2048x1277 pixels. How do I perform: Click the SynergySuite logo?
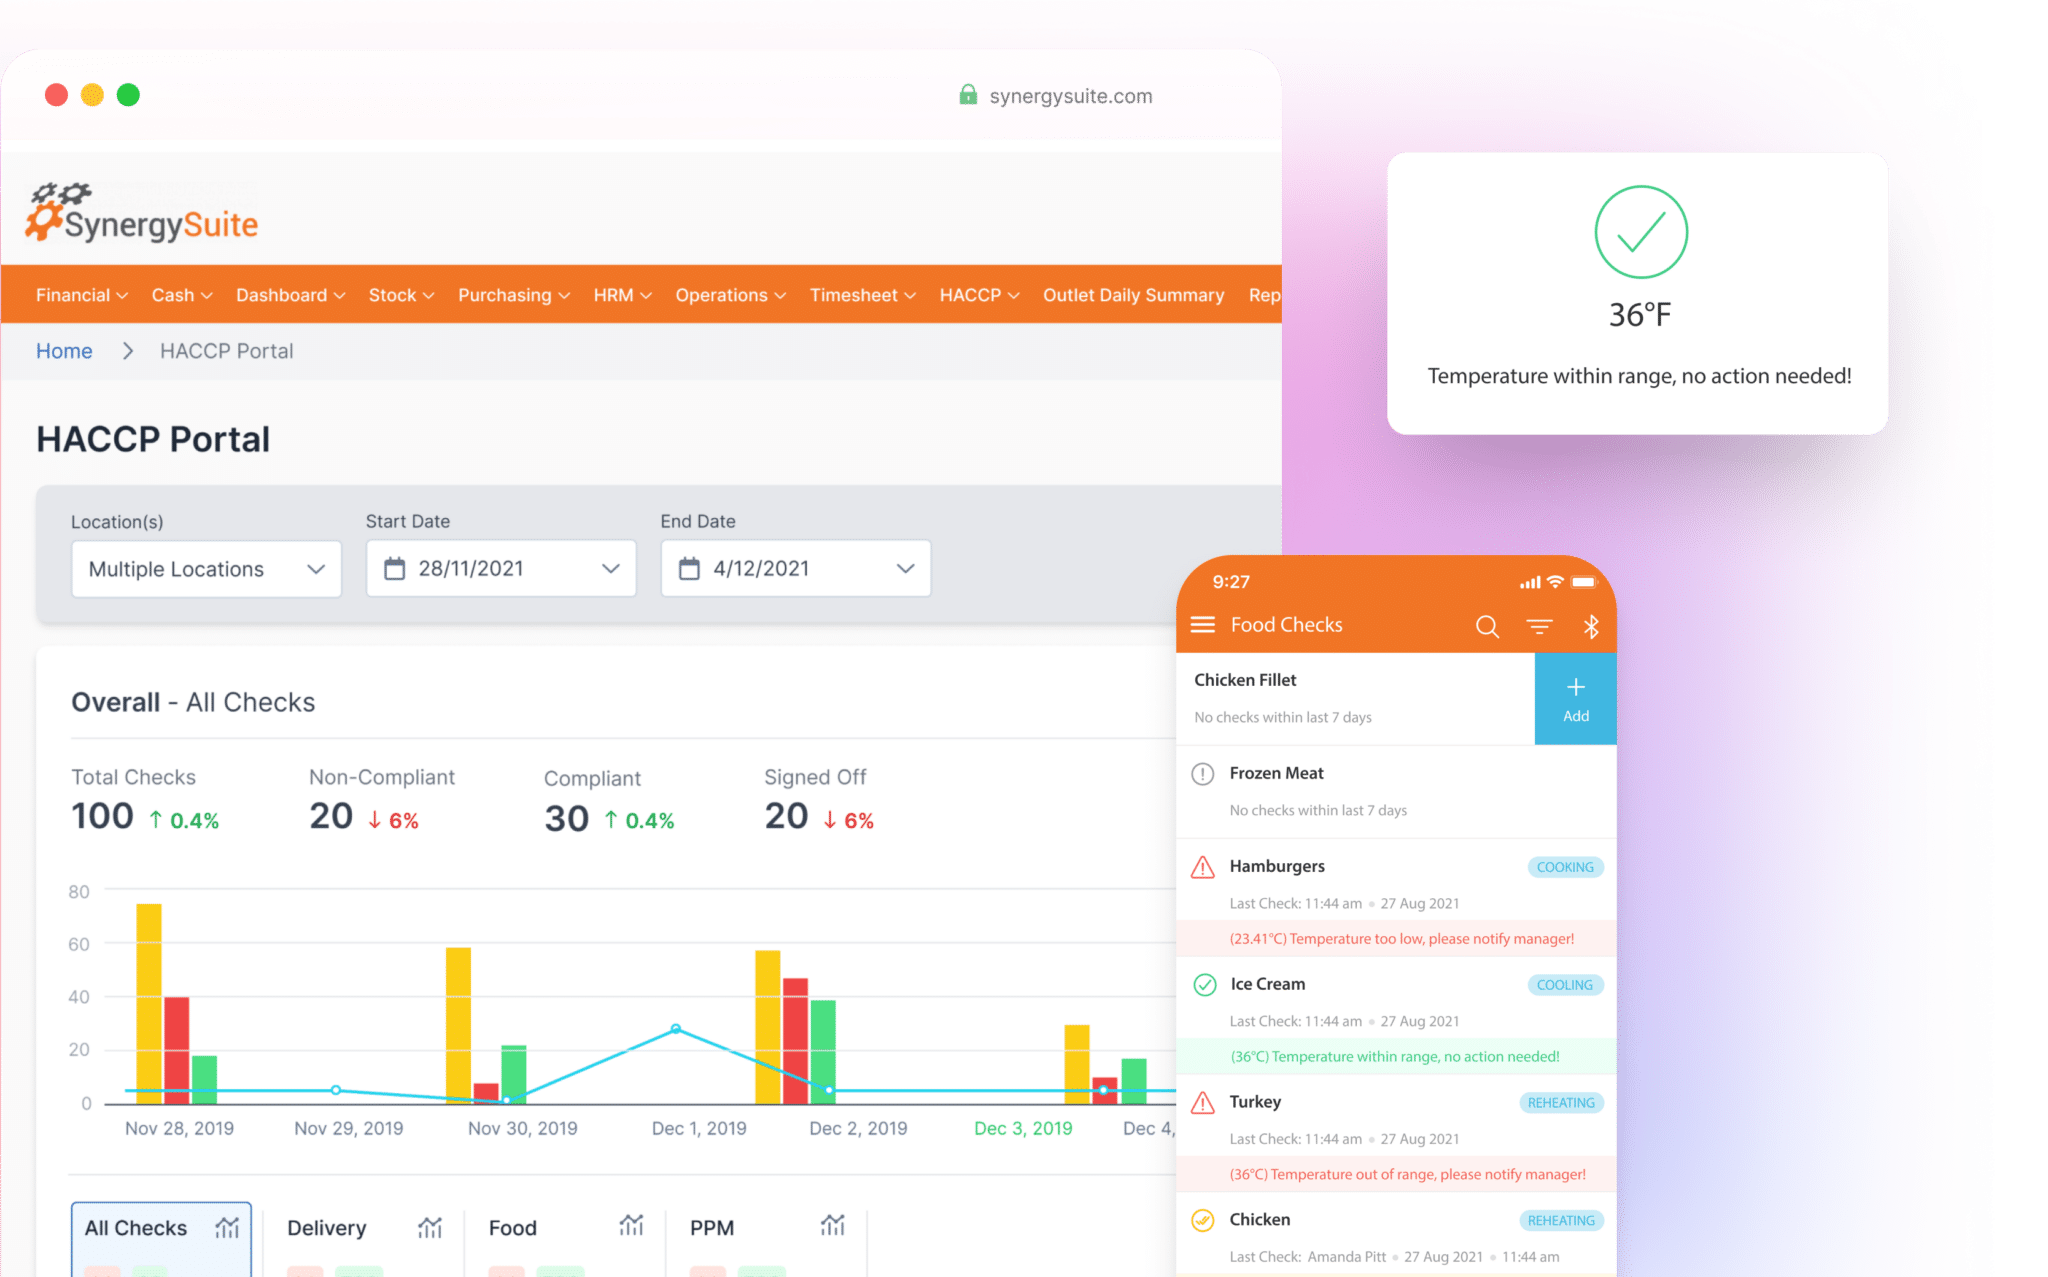[x=141, y=212]
